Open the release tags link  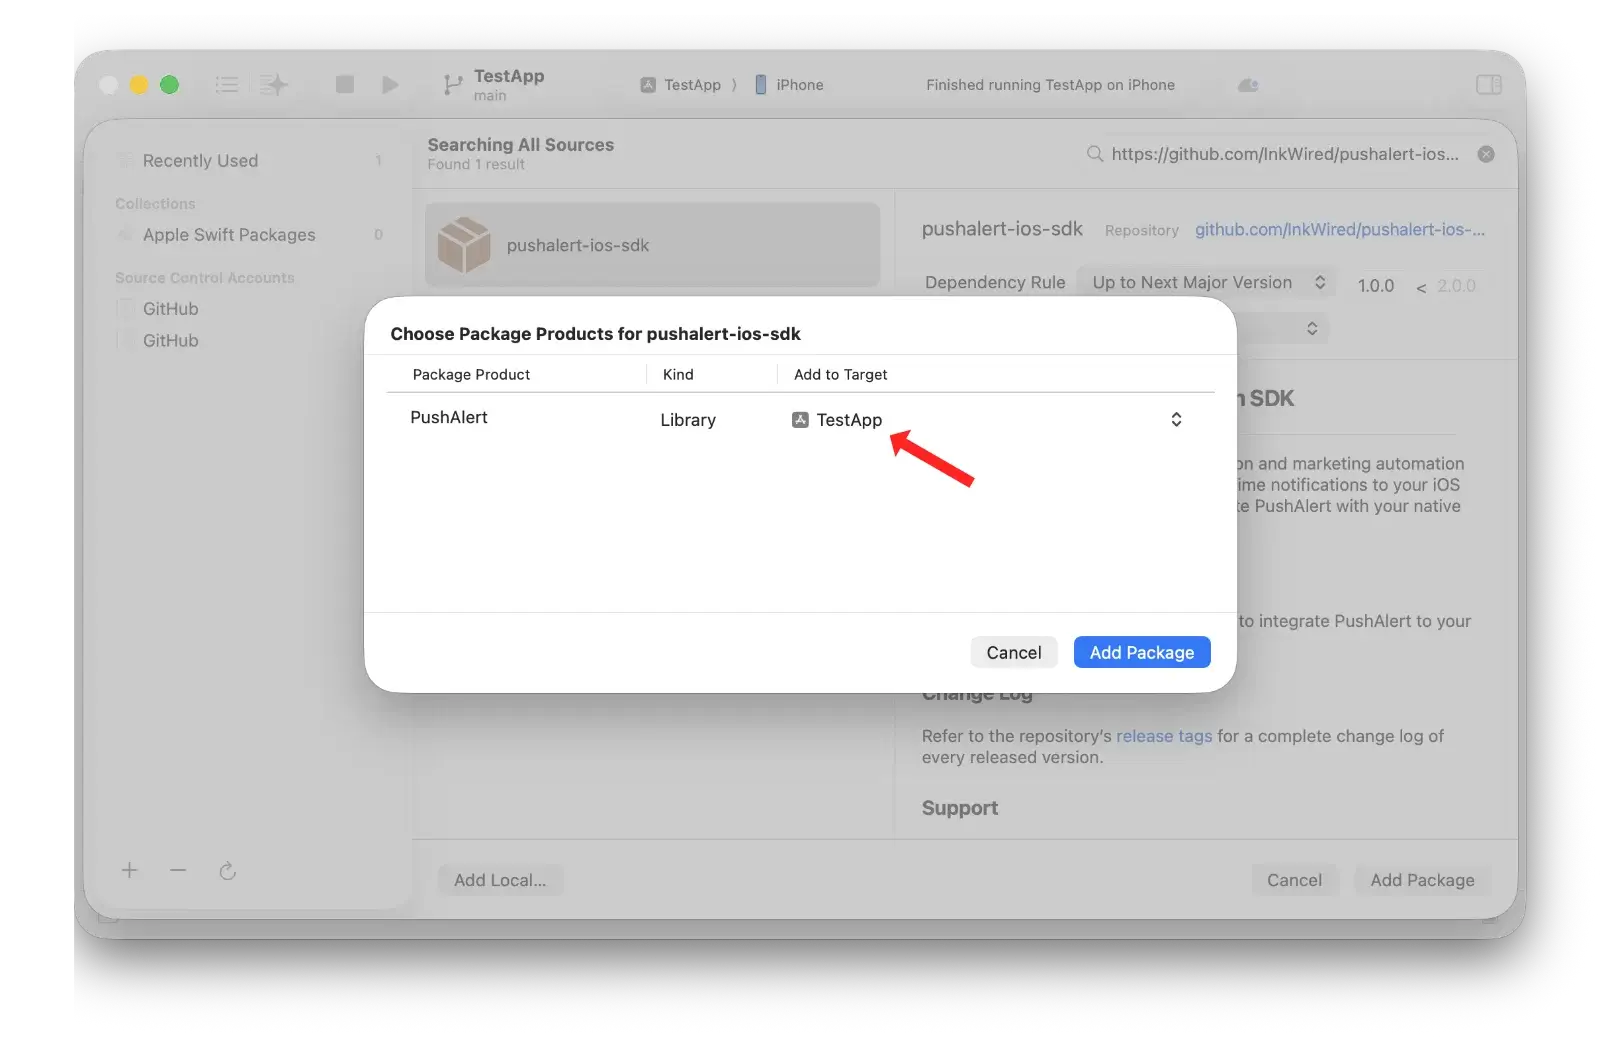click(1163, 736)
